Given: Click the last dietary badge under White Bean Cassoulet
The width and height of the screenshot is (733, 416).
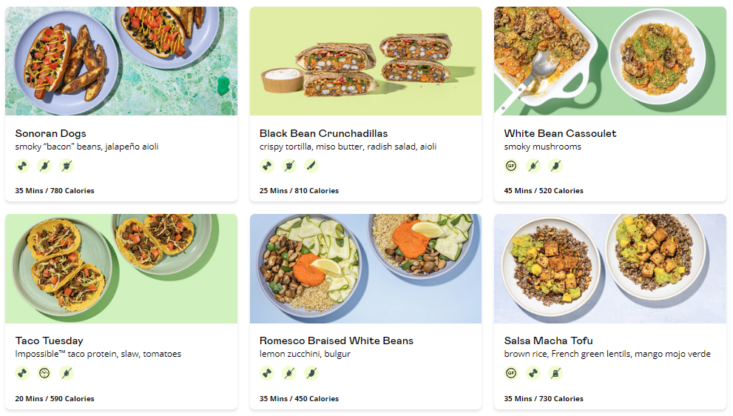Looking at the screenshot, I should pyautogui.click(x=555, y=166).
